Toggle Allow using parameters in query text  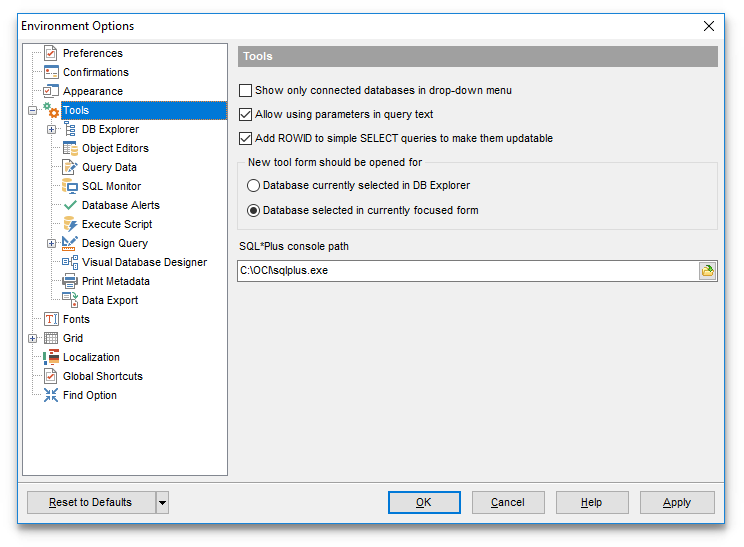(x=245, y=114)
